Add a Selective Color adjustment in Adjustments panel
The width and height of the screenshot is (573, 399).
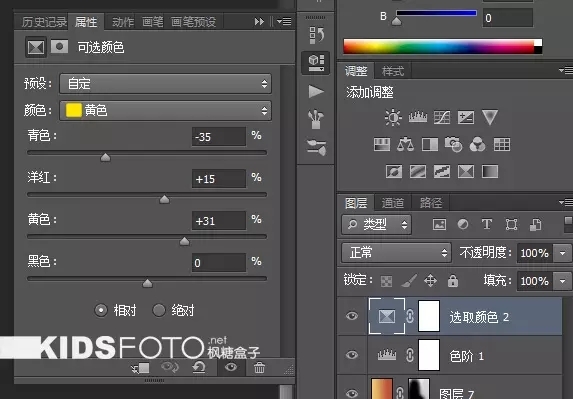[466, 171]
